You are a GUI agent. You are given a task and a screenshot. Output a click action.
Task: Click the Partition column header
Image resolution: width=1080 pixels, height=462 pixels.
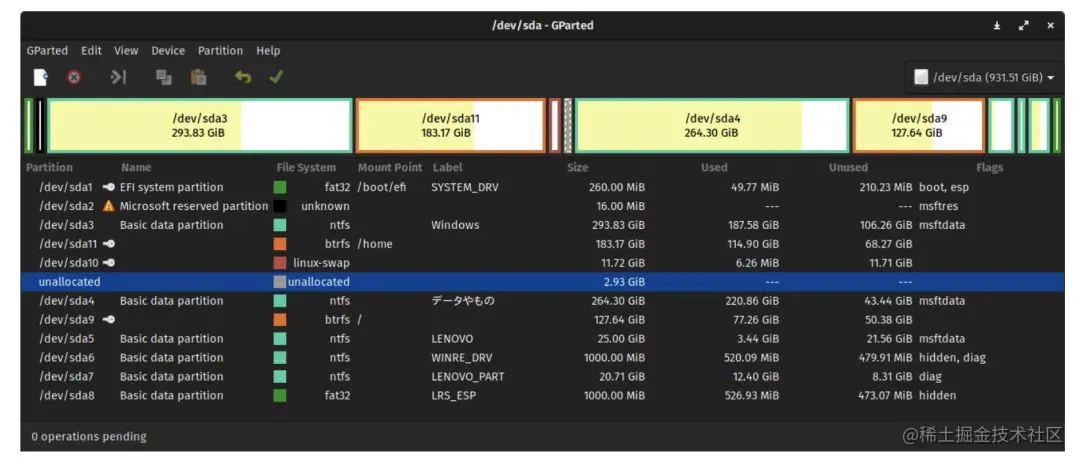pos(49,167)
